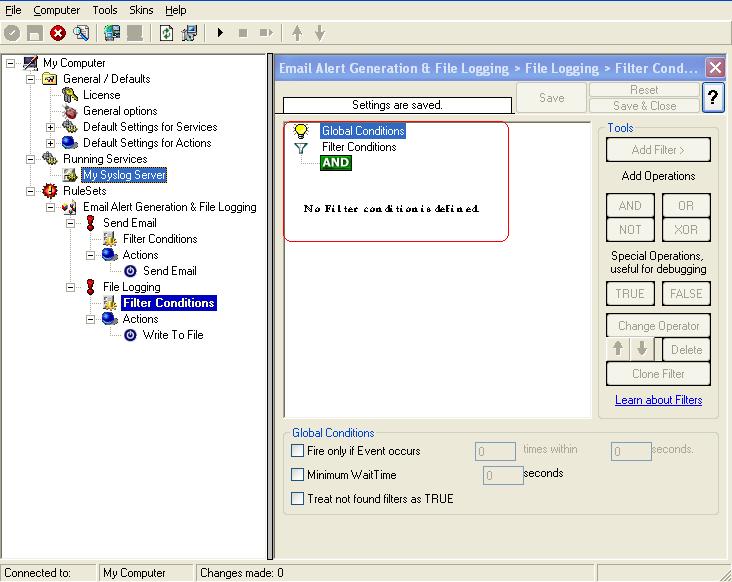
Task: Select Global Conditions in filter tree
Action: 363,131
